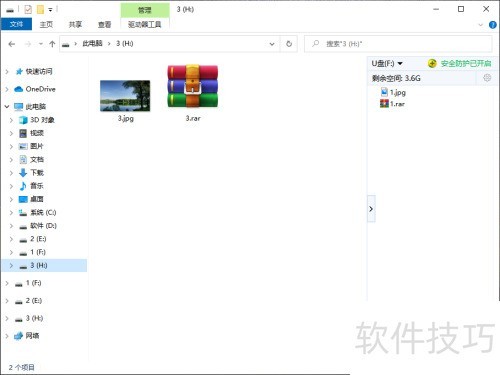Click the refresh button next to address bar
The height and width of the screenshot is (375, 500).
coord(289,44)
